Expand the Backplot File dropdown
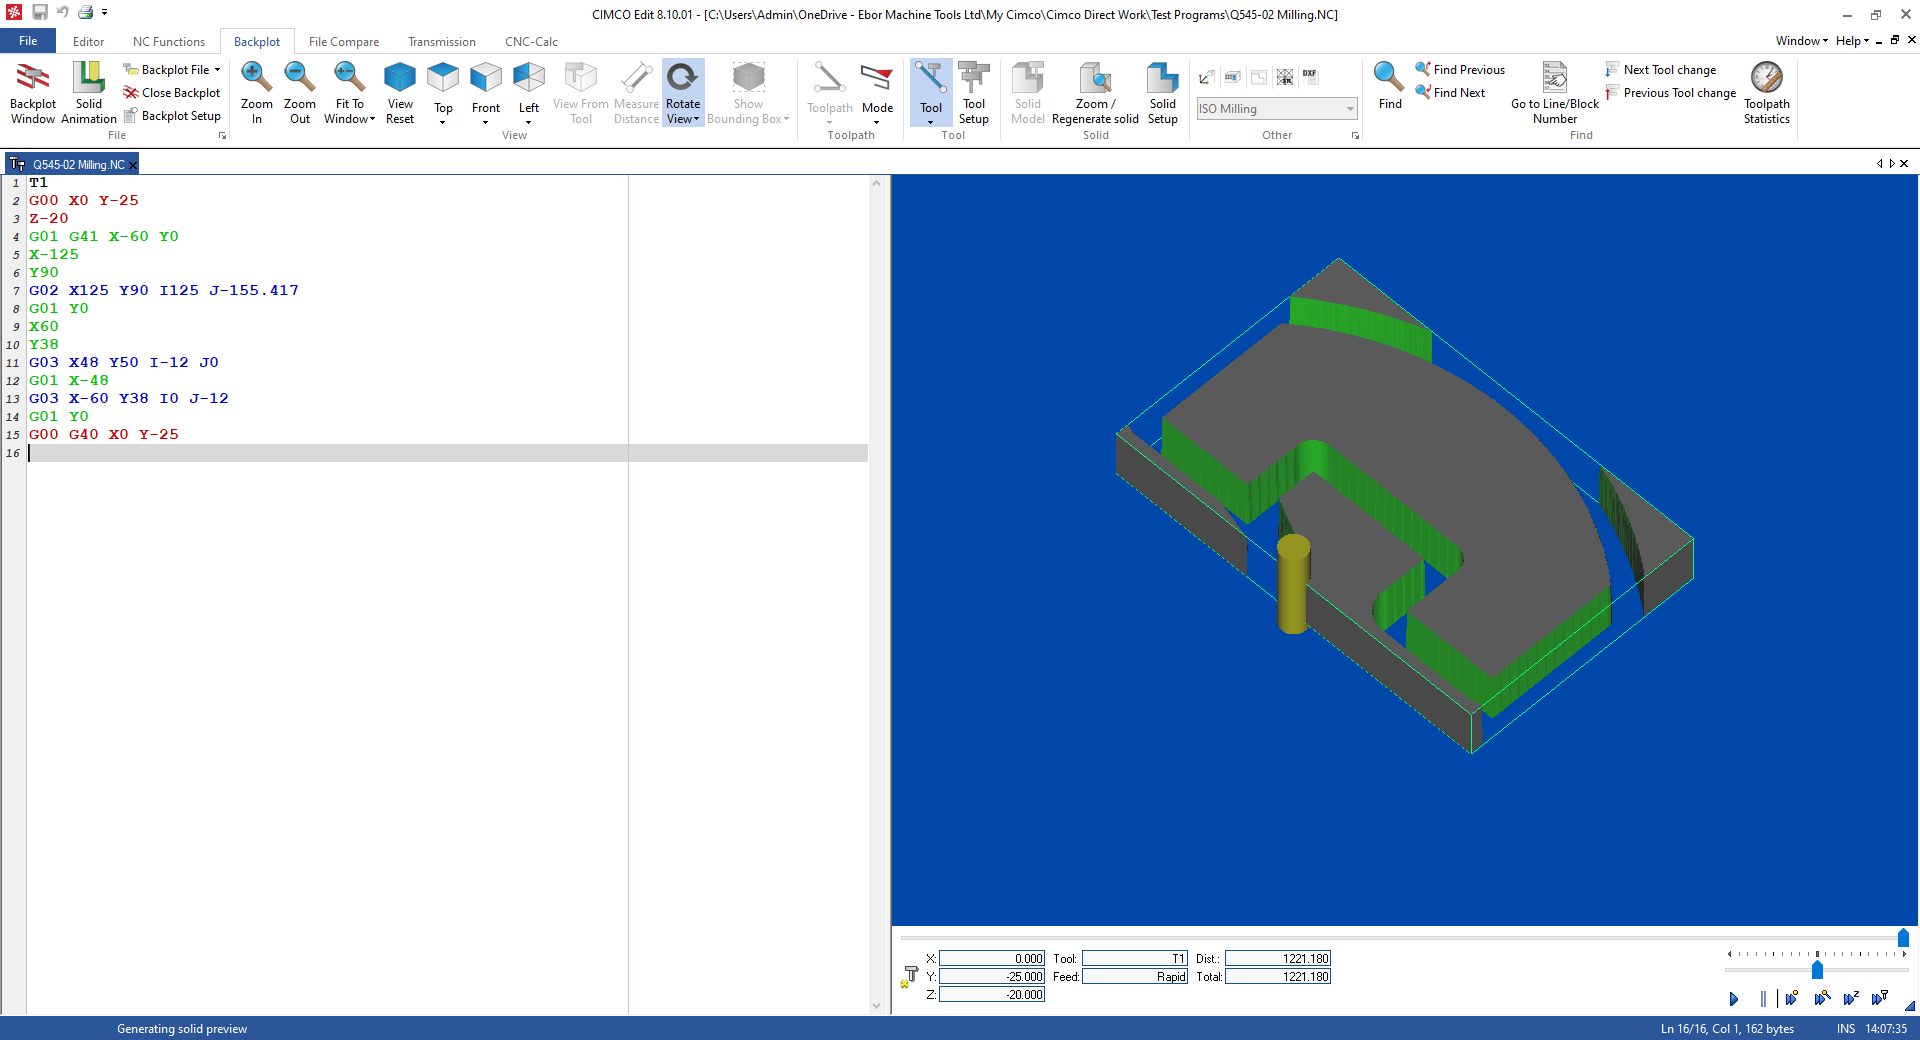This screenshot has width=1920, height=1040. 217,70
